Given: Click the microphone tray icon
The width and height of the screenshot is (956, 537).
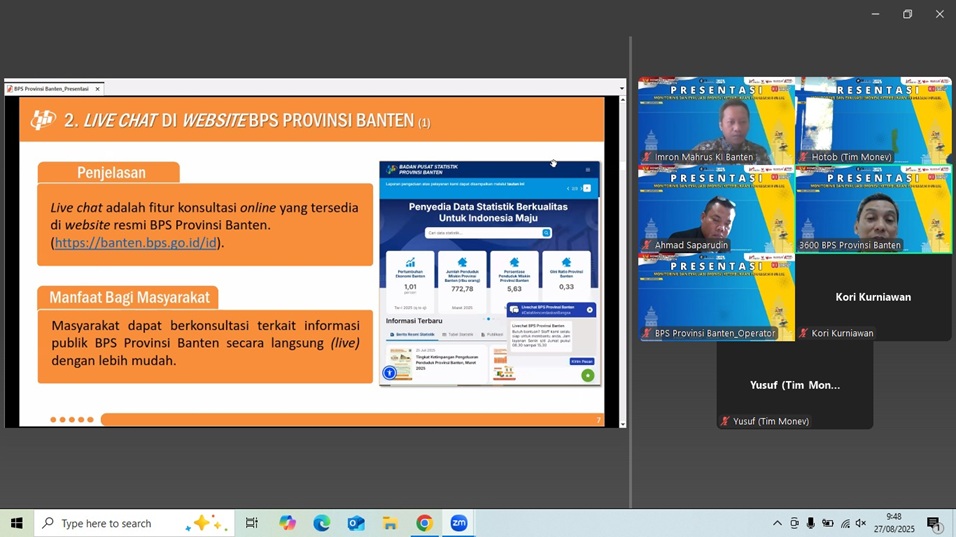Looking at the screenshot, I should click(x=811, y=523).
